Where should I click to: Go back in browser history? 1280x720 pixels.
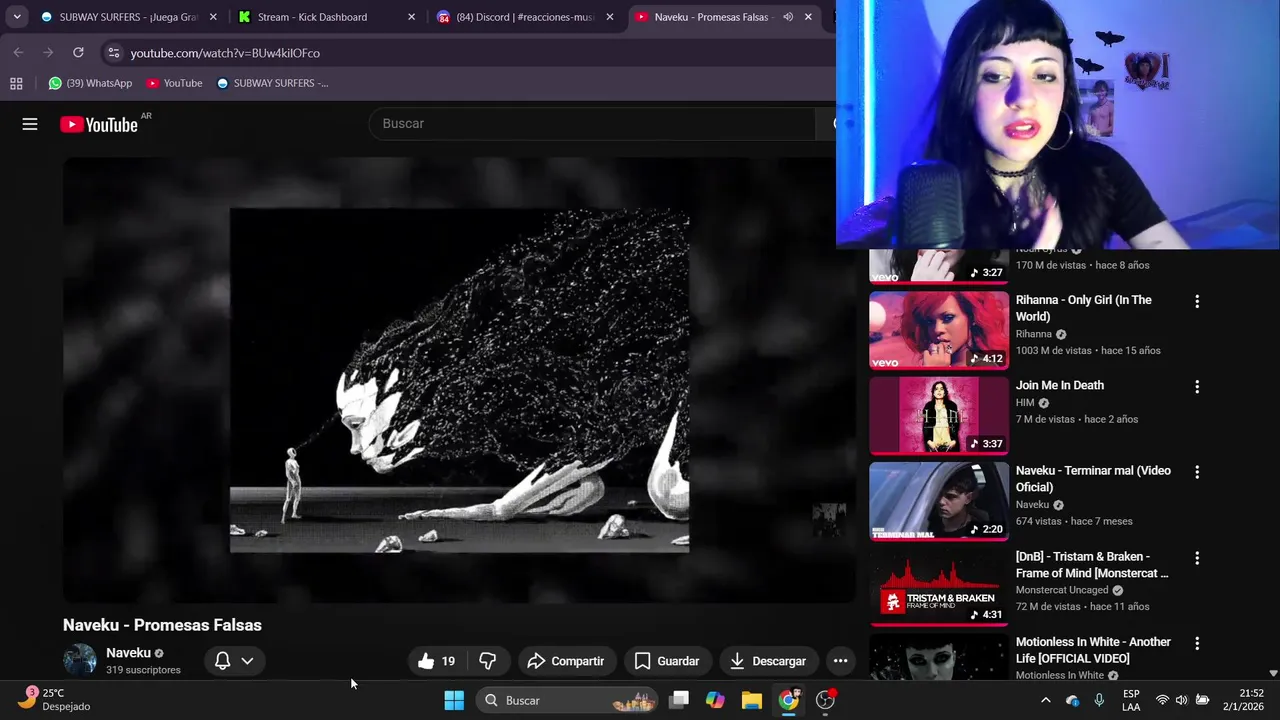(19, 52)
